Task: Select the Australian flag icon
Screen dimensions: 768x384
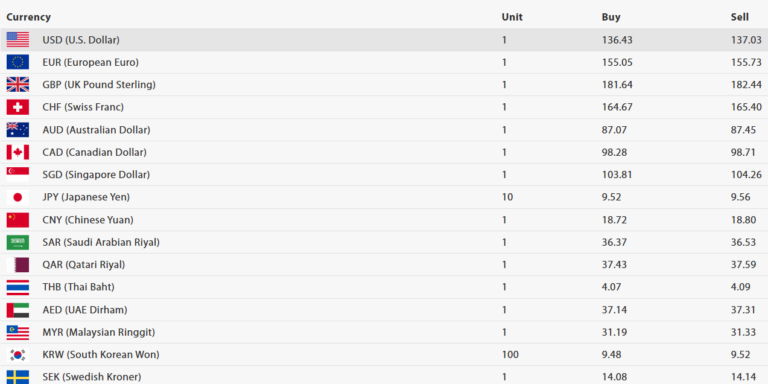Action: (18, 130)
